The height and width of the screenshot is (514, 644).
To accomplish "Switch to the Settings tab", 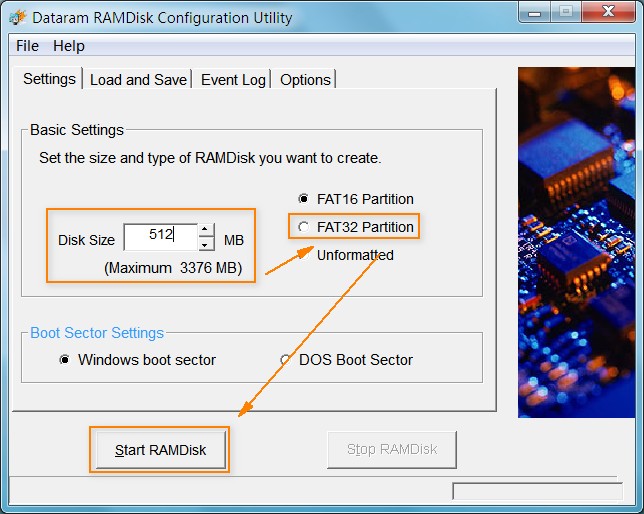I will (x=49, y=79).
